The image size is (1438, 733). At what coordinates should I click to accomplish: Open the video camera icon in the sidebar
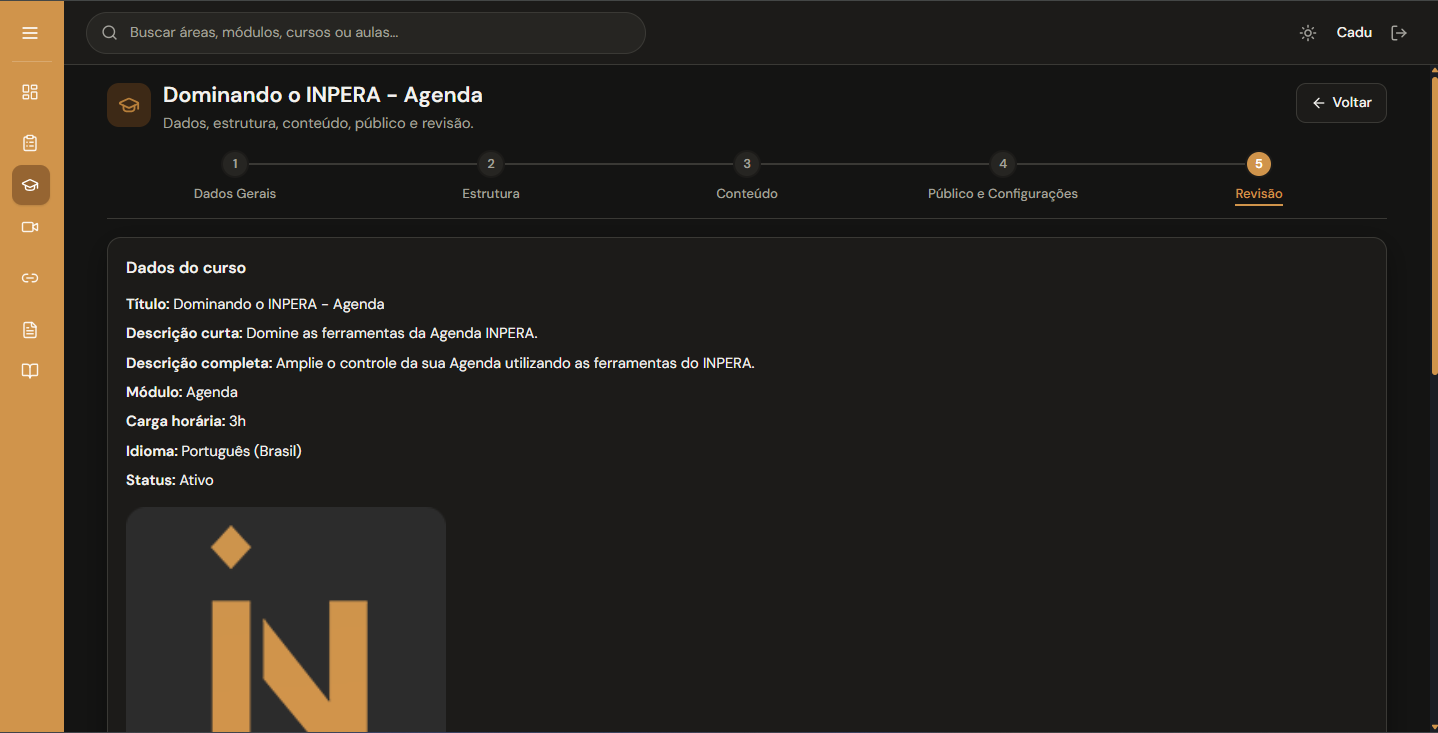[x=30, y=227]
